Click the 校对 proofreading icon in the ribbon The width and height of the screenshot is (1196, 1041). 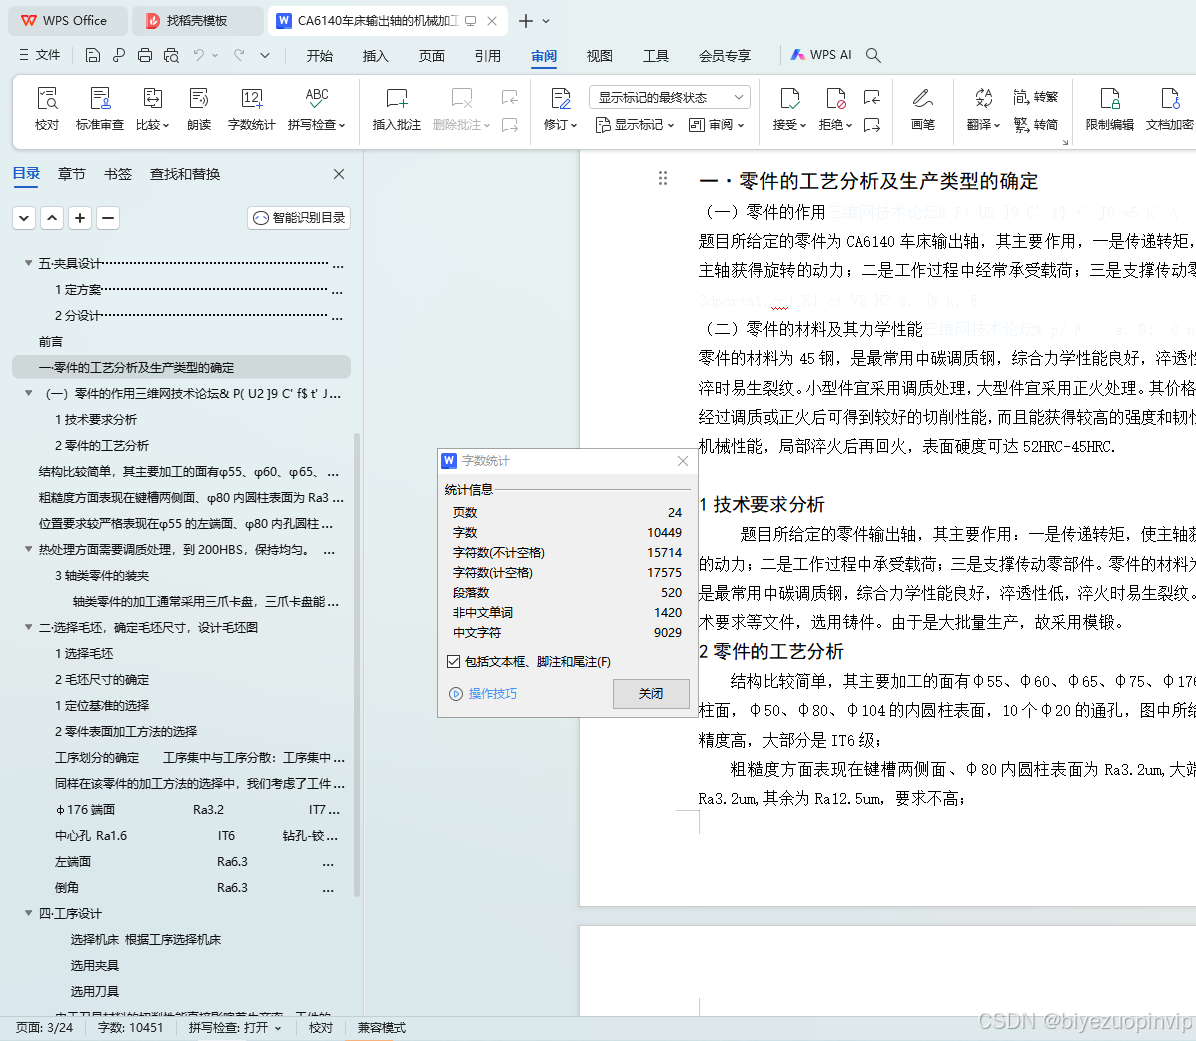[x=47, y=109]
